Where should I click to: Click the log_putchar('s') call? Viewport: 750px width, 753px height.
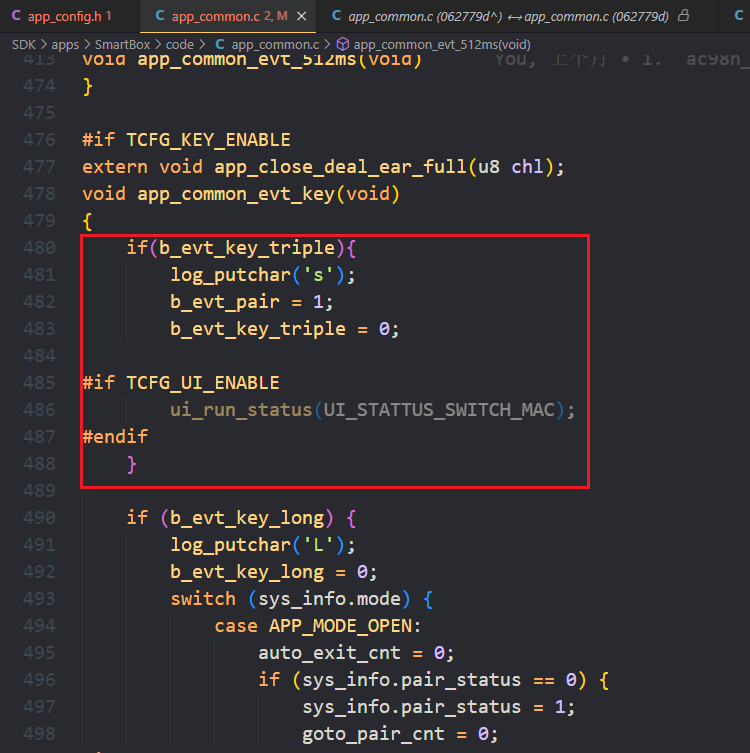(x=263, y=275)
